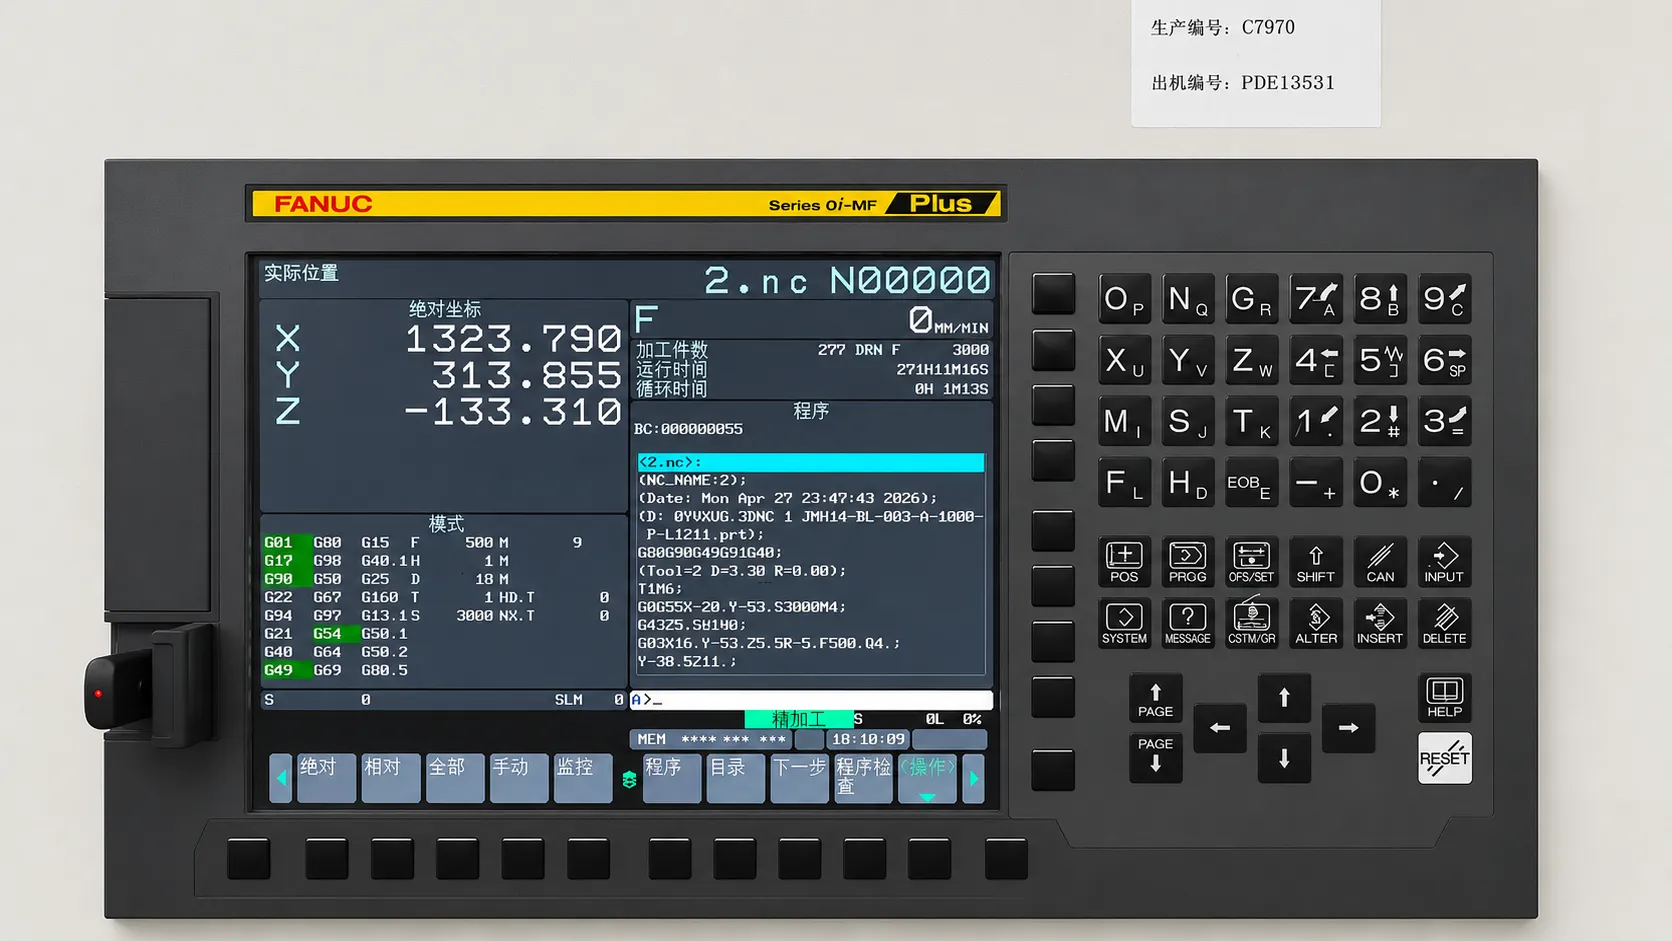Image resolution: width=1672 pixels, height=941 pixels.
Task: Click the 2/# number key
Action: pos(1380,422)
